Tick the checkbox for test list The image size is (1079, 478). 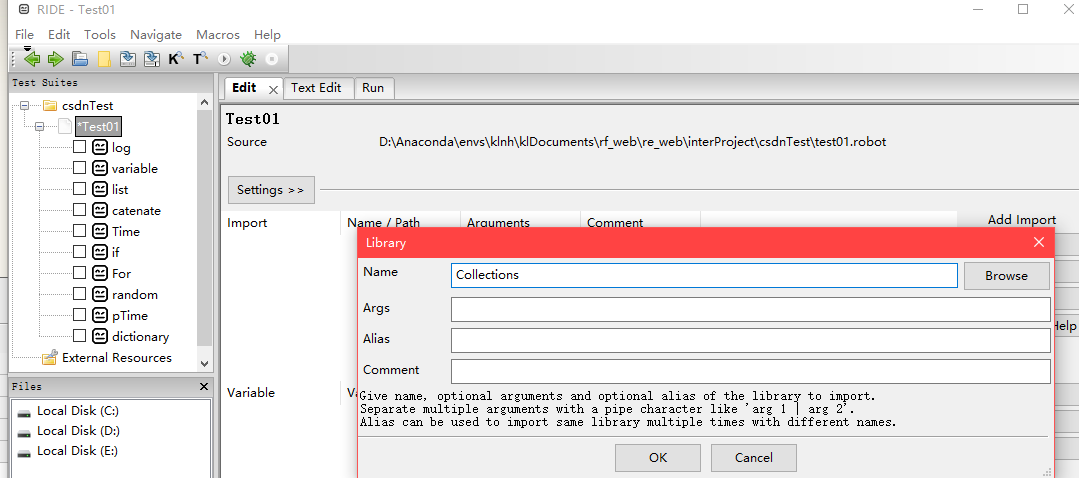click(x=80, y=189)
